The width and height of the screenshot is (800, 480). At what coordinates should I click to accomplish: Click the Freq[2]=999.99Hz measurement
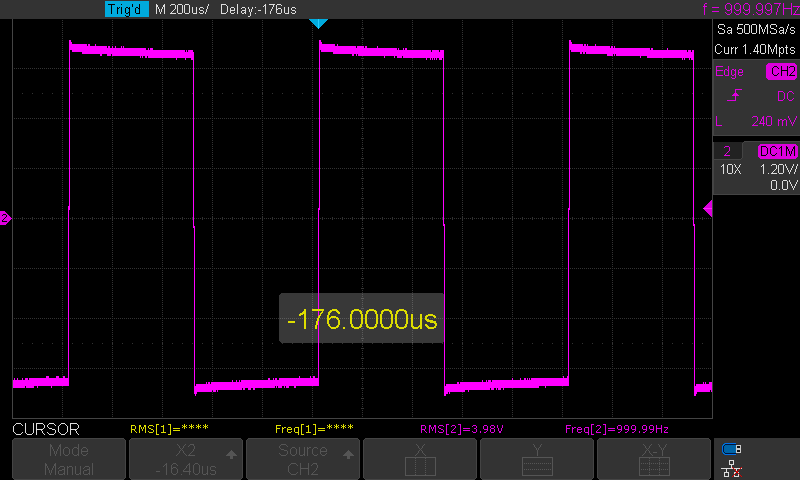coord(617,429)
